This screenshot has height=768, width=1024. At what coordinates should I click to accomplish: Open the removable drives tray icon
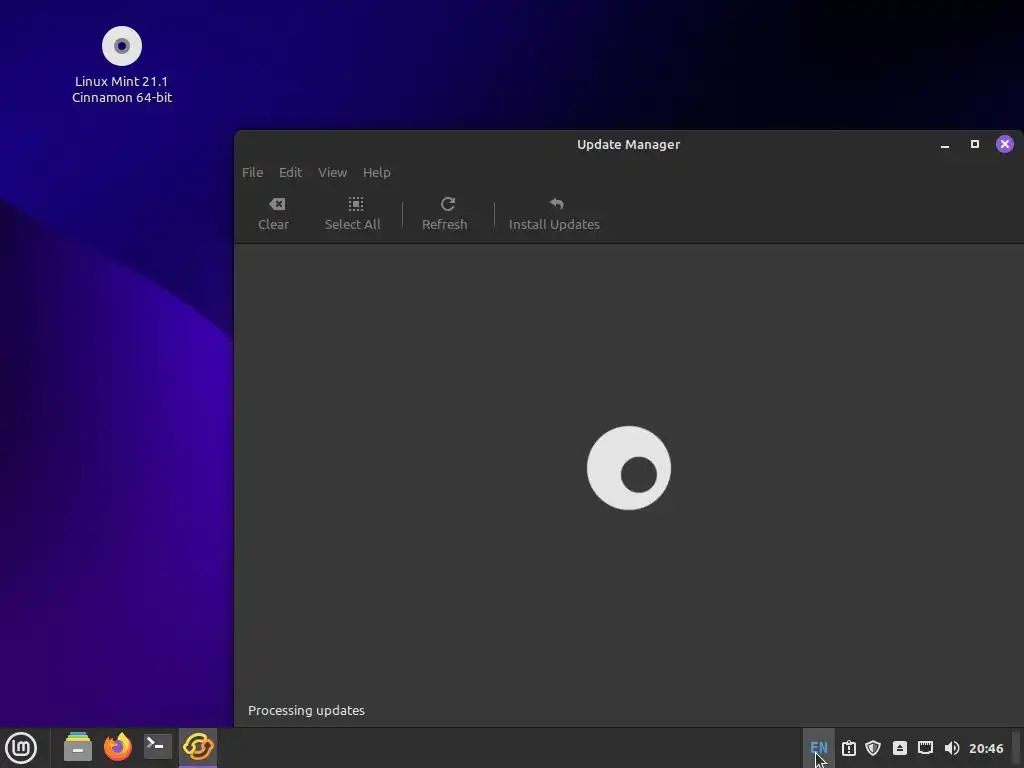pyautogui.click(x=900, y=748)
